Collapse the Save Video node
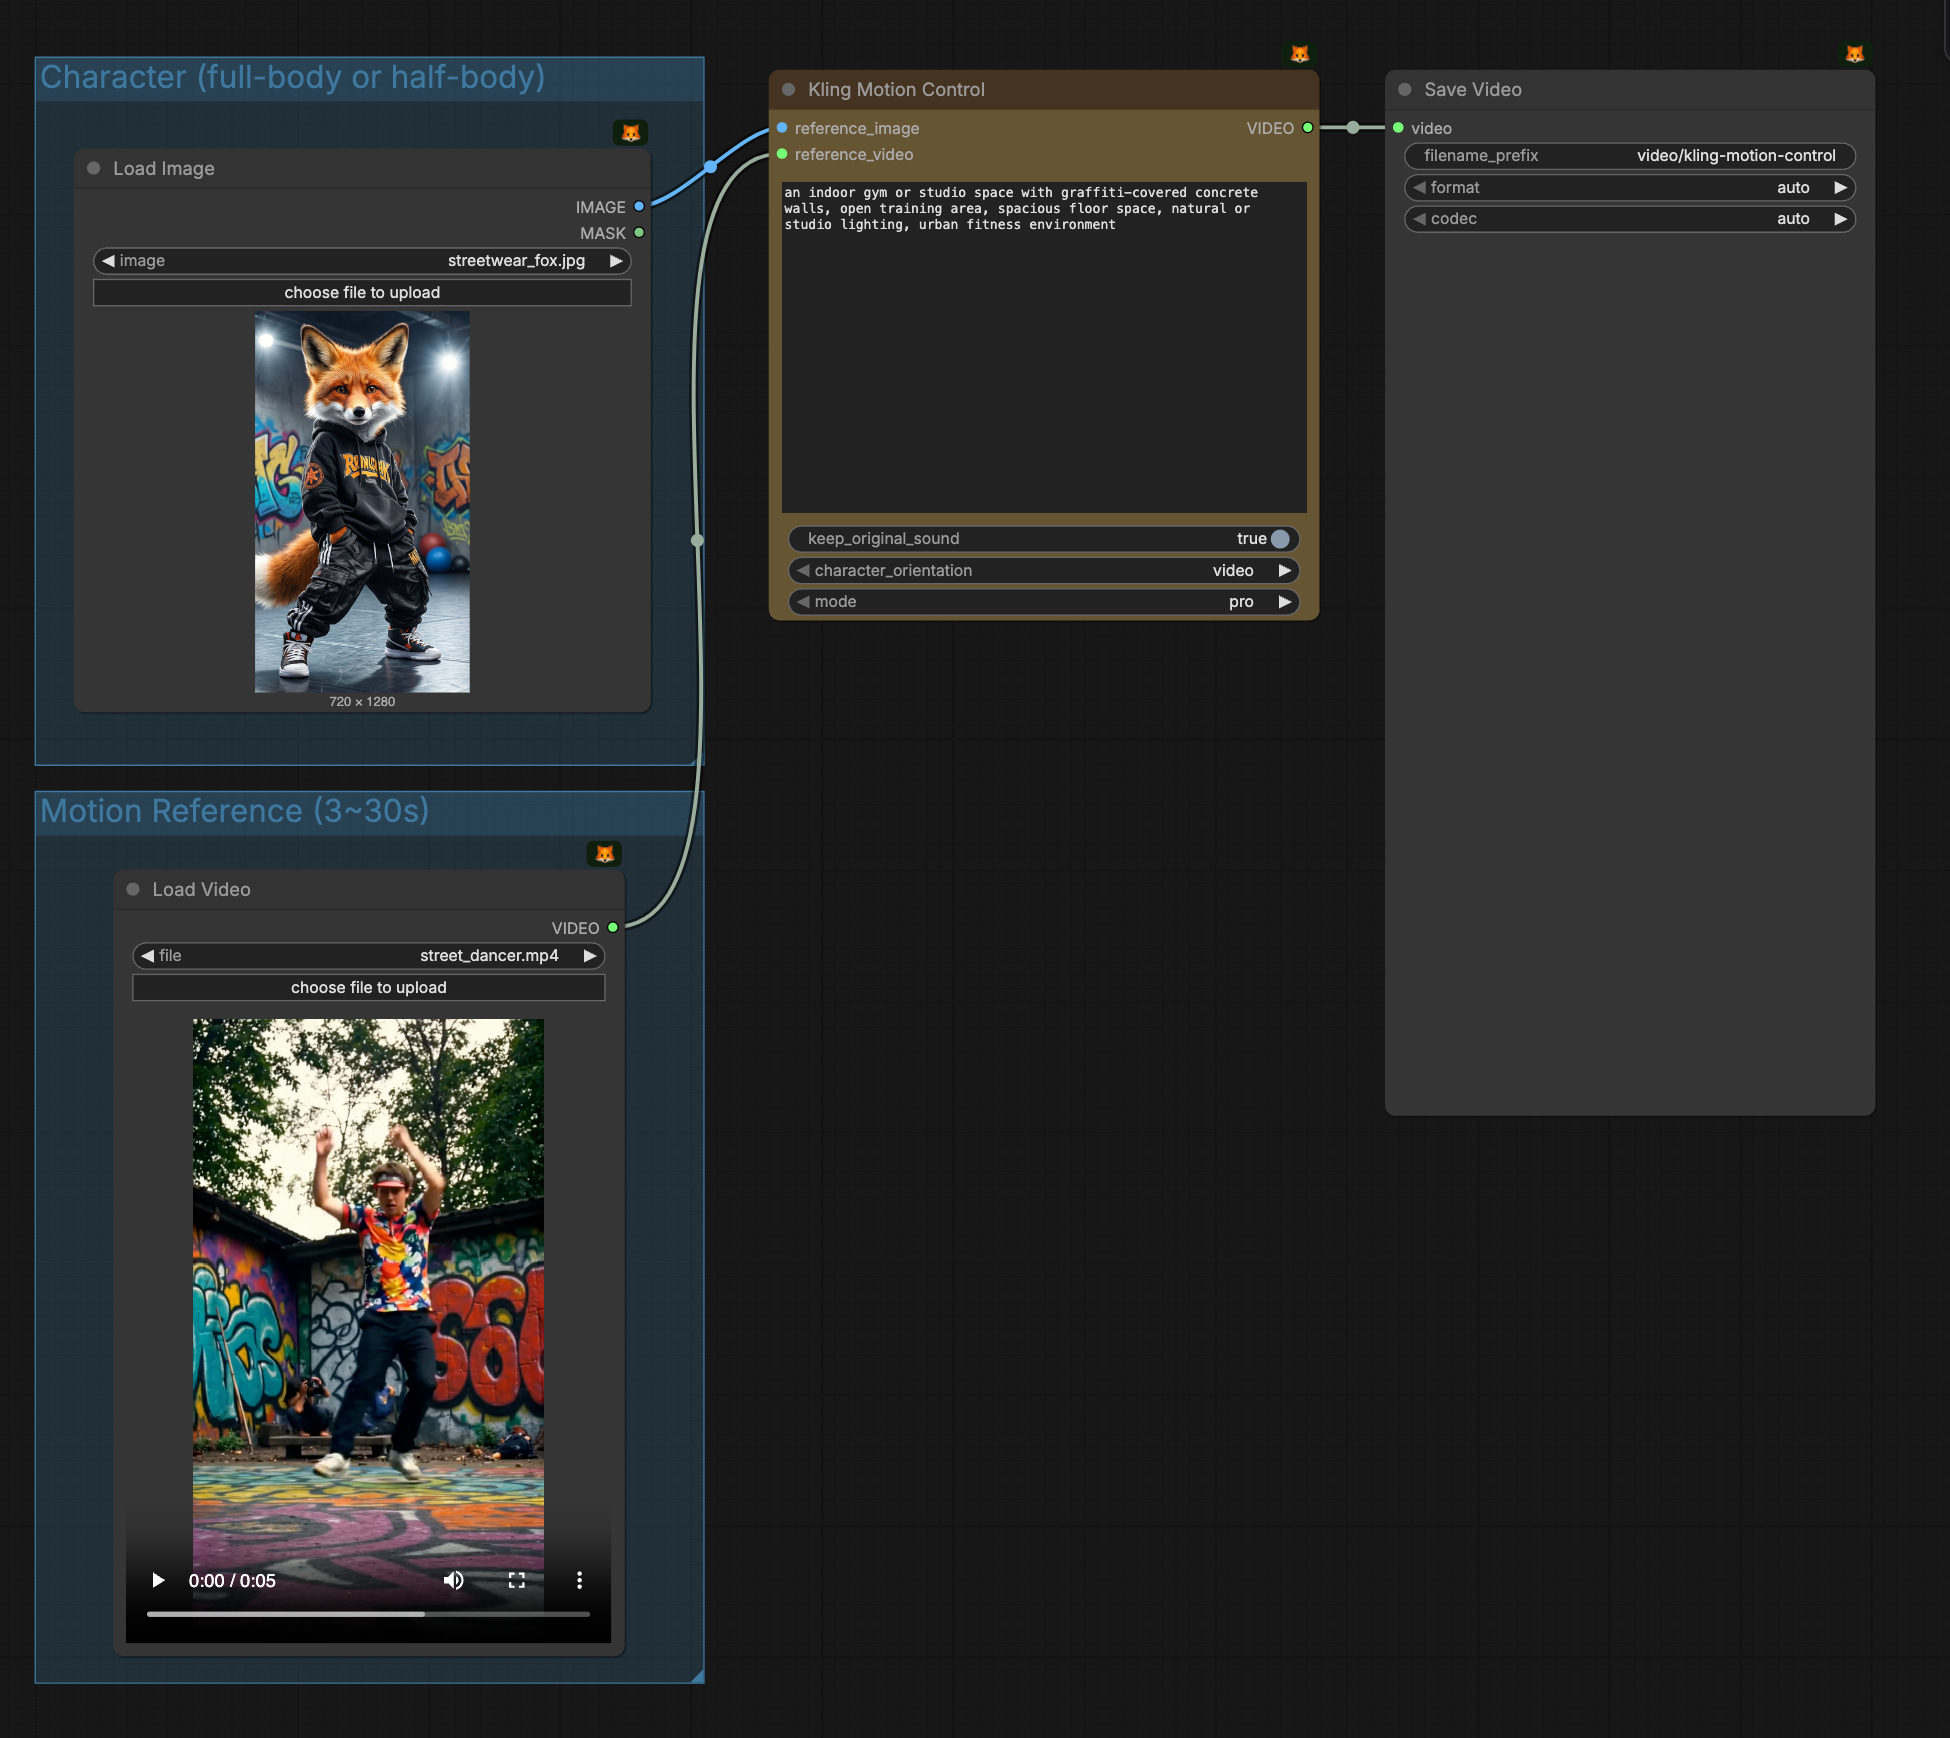 (1404, 90)
